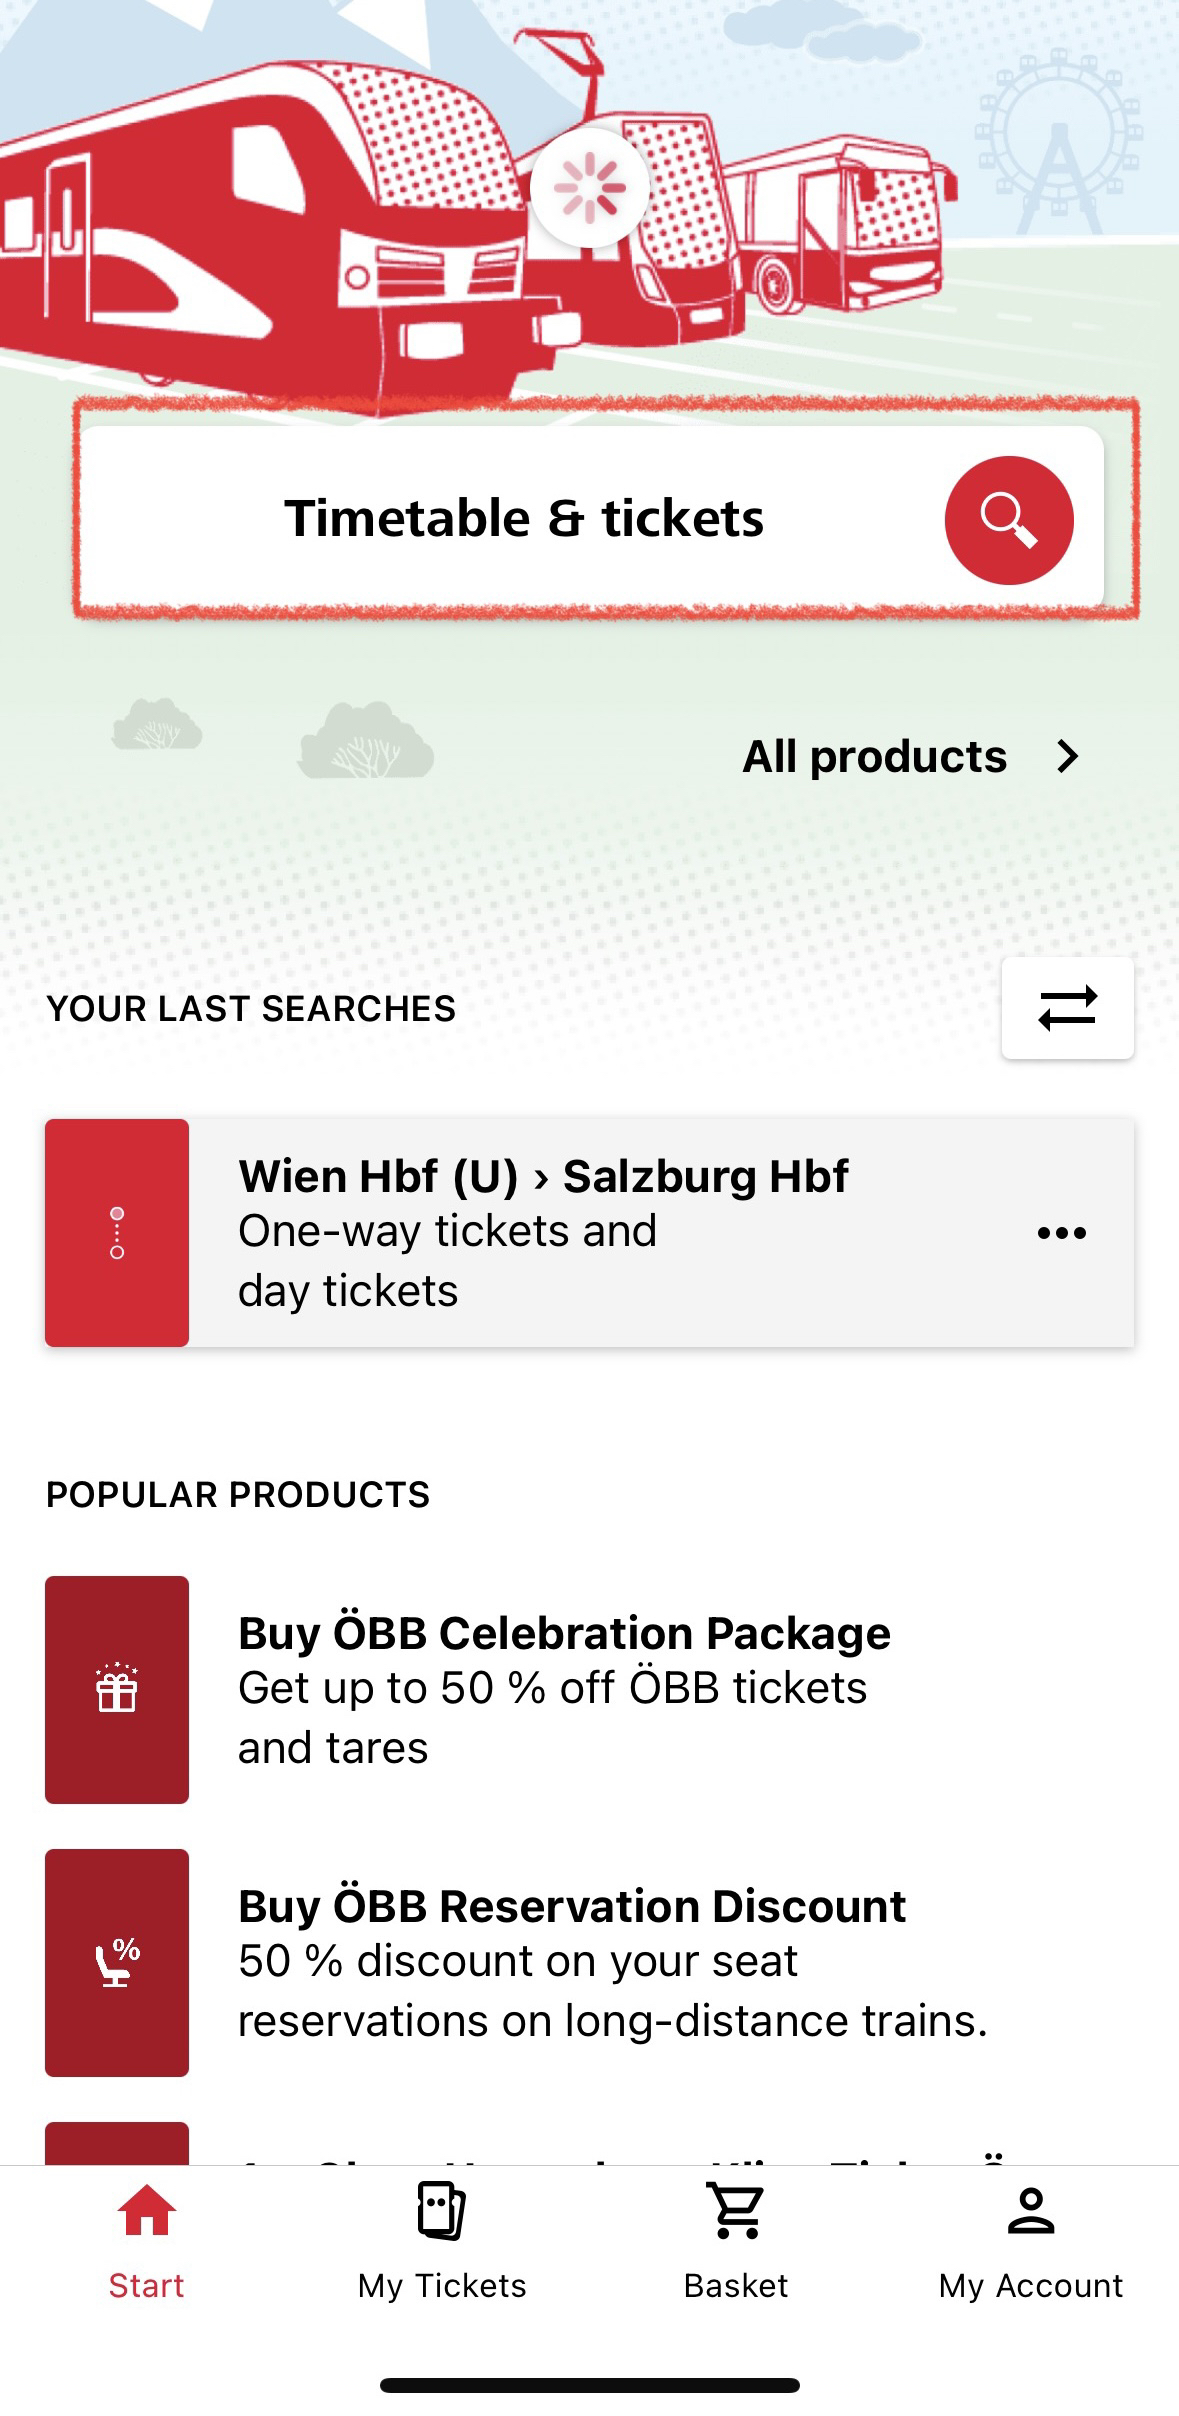Image resolution: width=1179 pixels, height=2416 pixels.
Task: Tap the gift icon for Celebration Package
Action: click(117, 1690)
